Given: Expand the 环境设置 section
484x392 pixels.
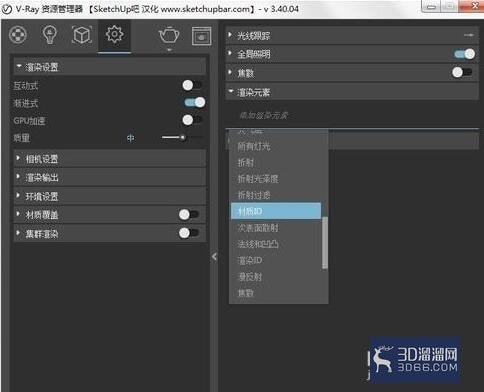Looking at the screenshot, I should pyautogui.click(x=109, y=196).
